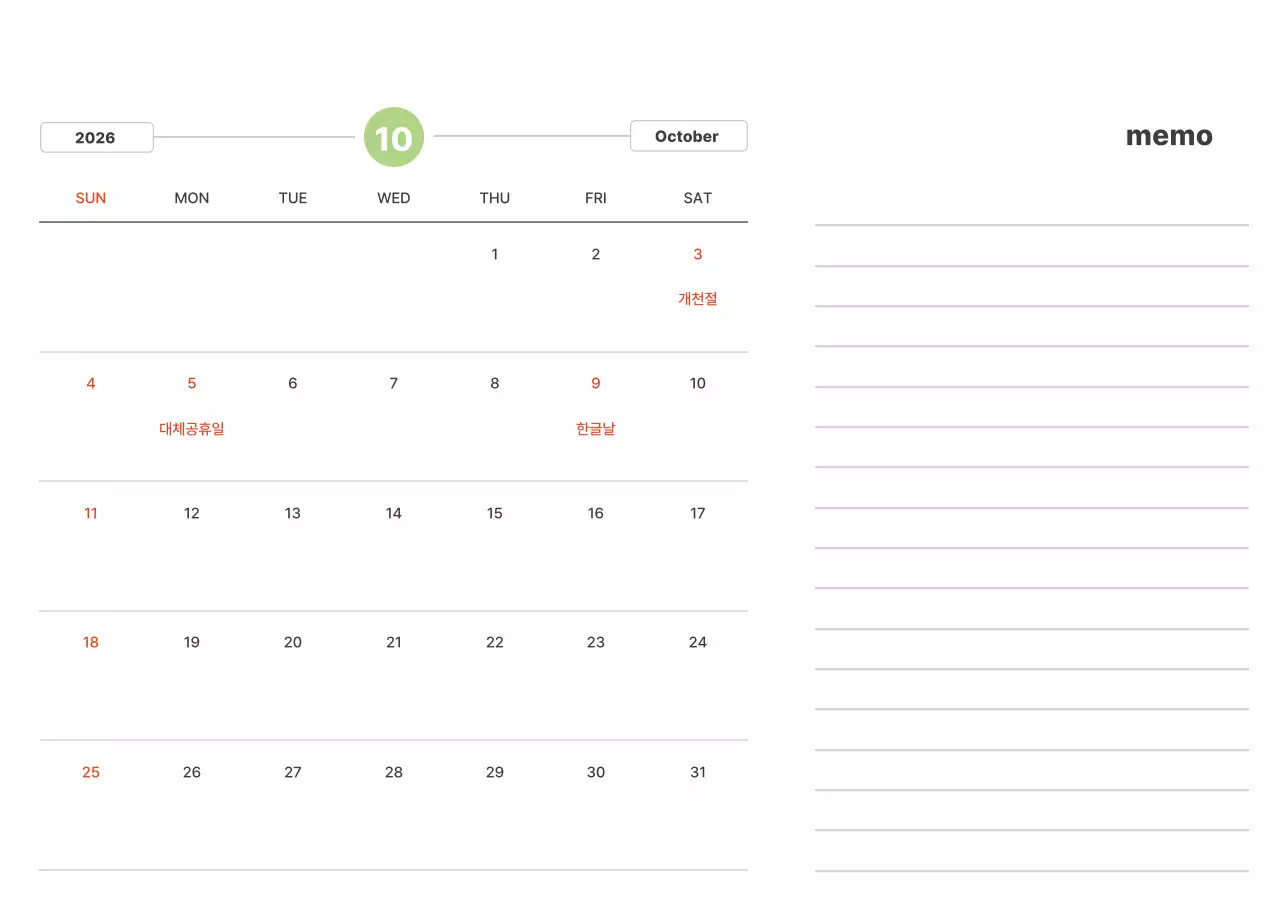Click the green 10 month circle
1280x916 pixels.
click(394, 137)
